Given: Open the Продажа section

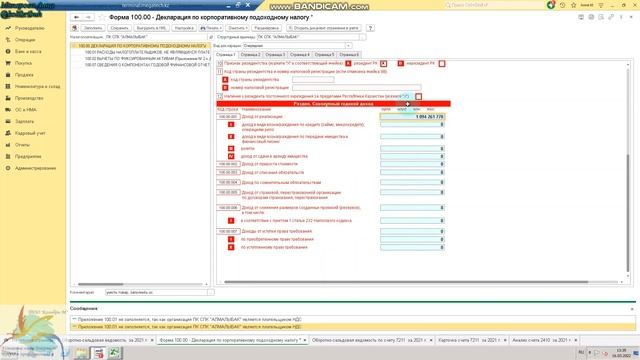Looking at the screenshot, I should pyautogui.click(x=24, y=75).
